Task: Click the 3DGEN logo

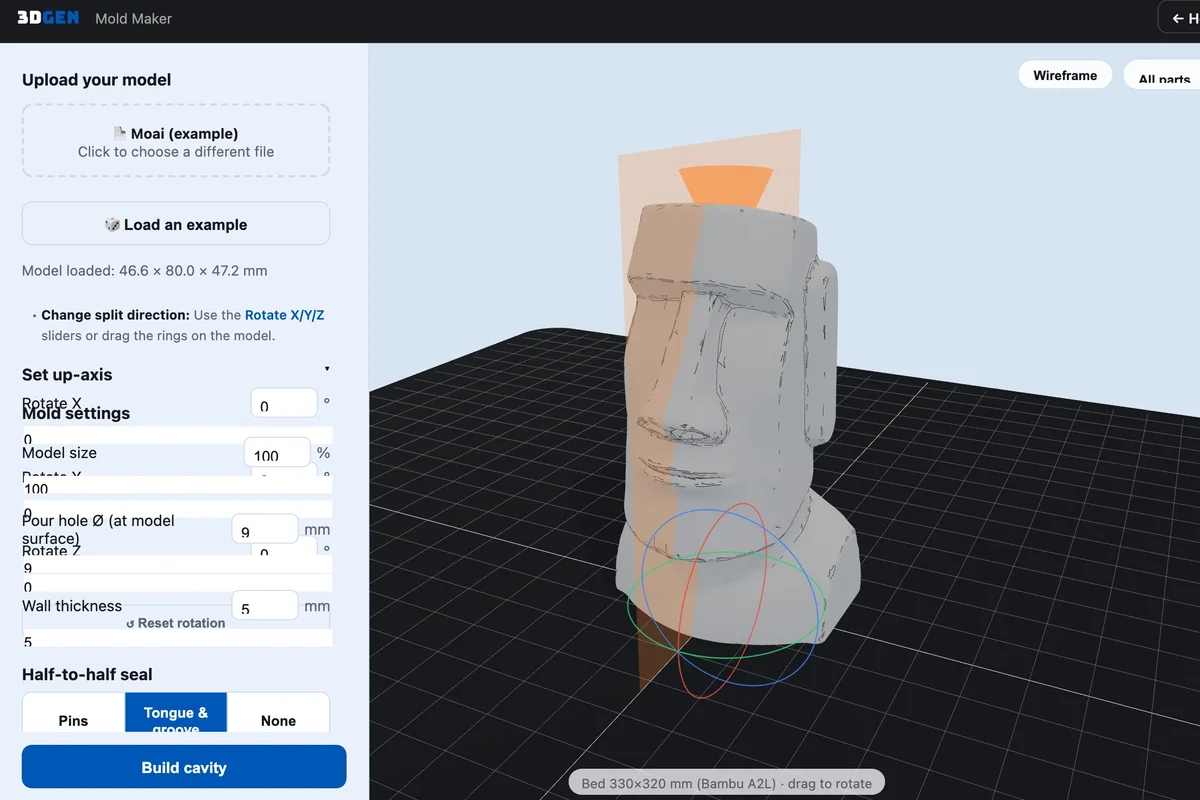Action: coord(47,18)
